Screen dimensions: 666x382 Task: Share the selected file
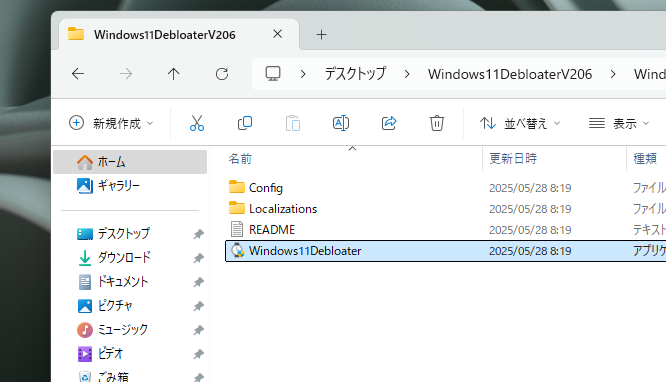tap(389, 123)
